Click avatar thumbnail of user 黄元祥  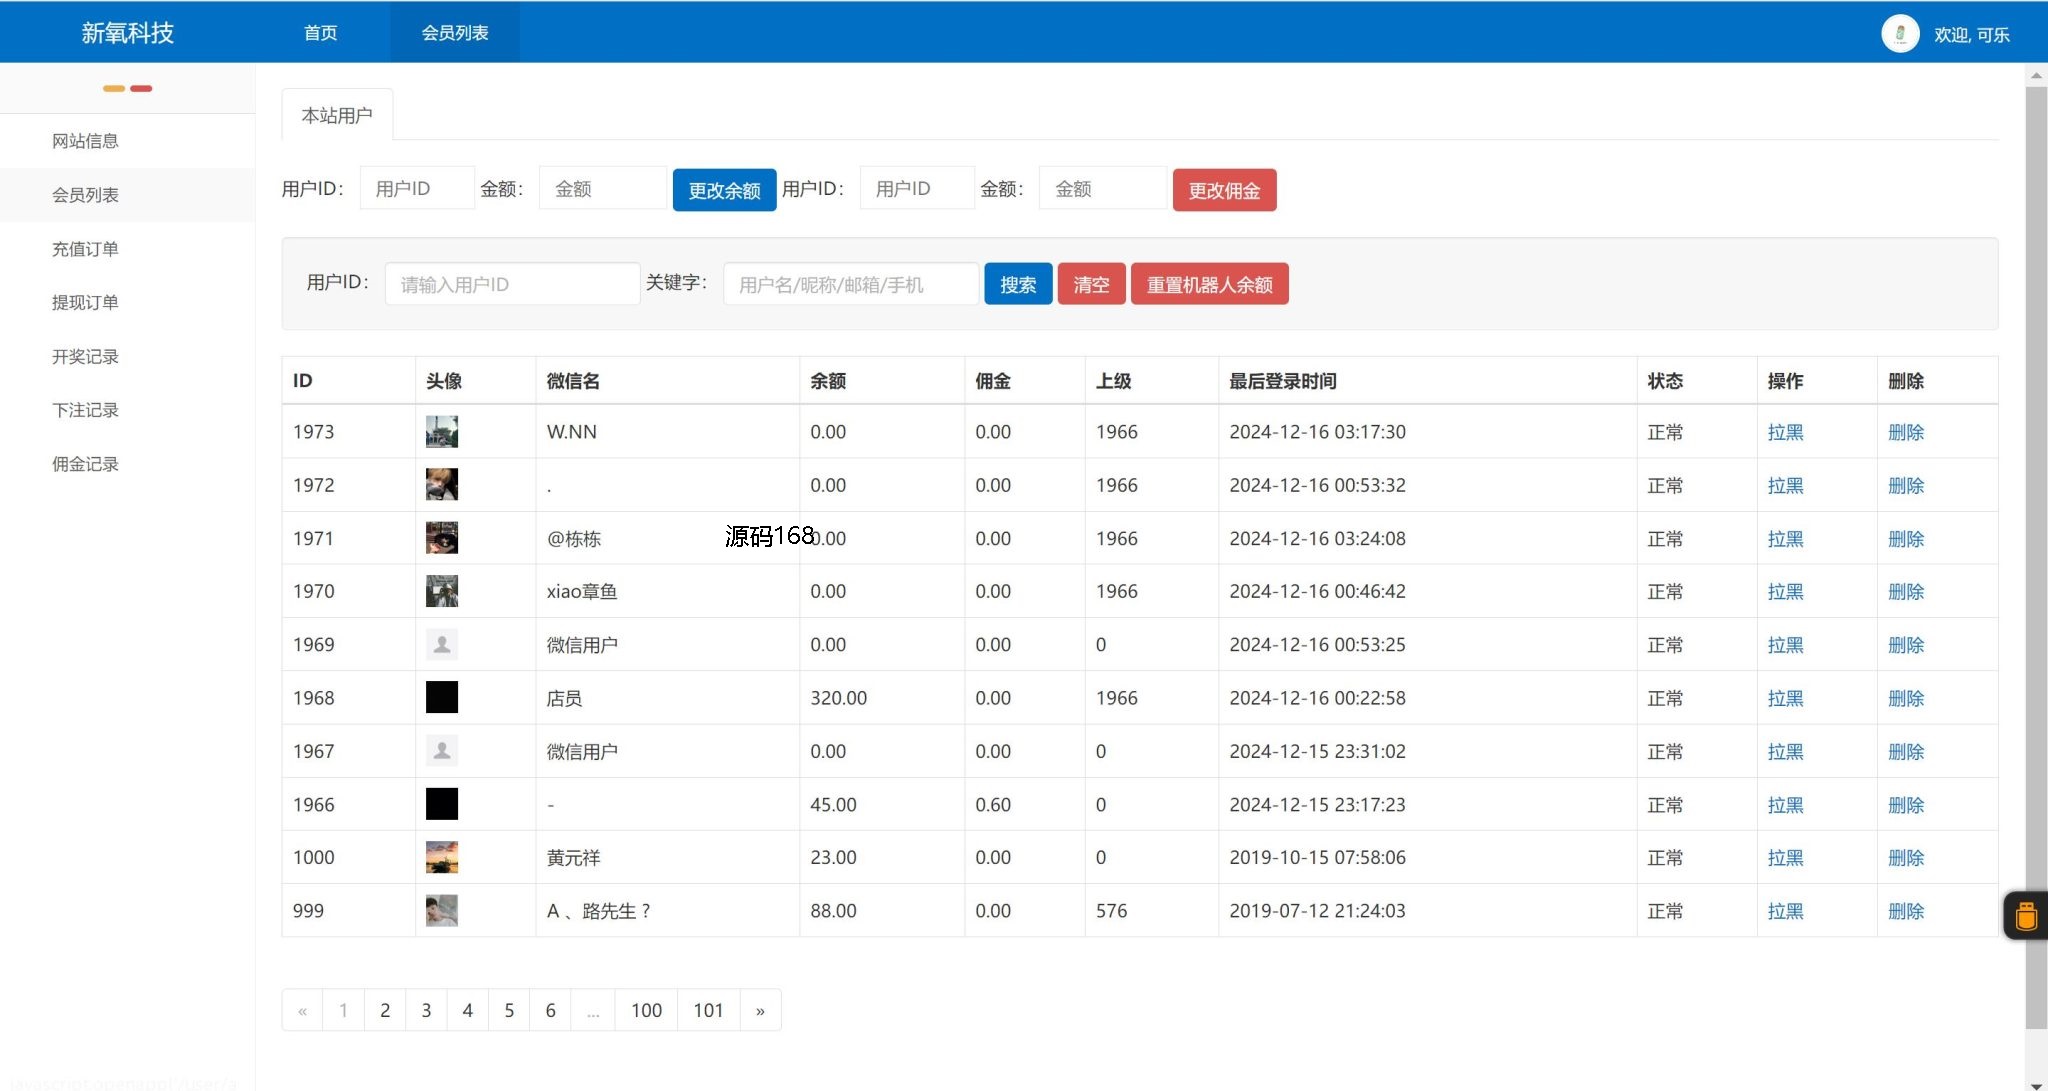tap(441, 857)
